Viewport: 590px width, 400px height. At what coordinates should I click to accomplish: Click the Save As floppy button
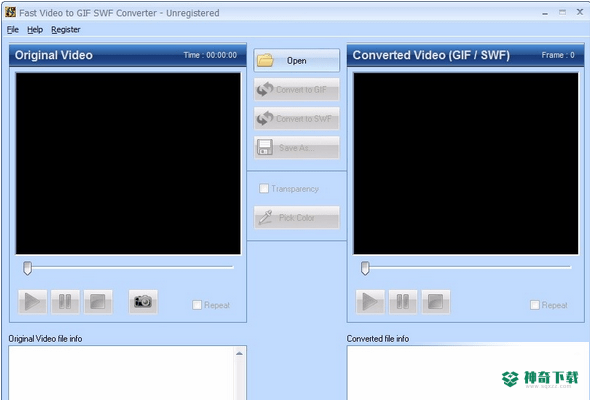coord(297,148)
